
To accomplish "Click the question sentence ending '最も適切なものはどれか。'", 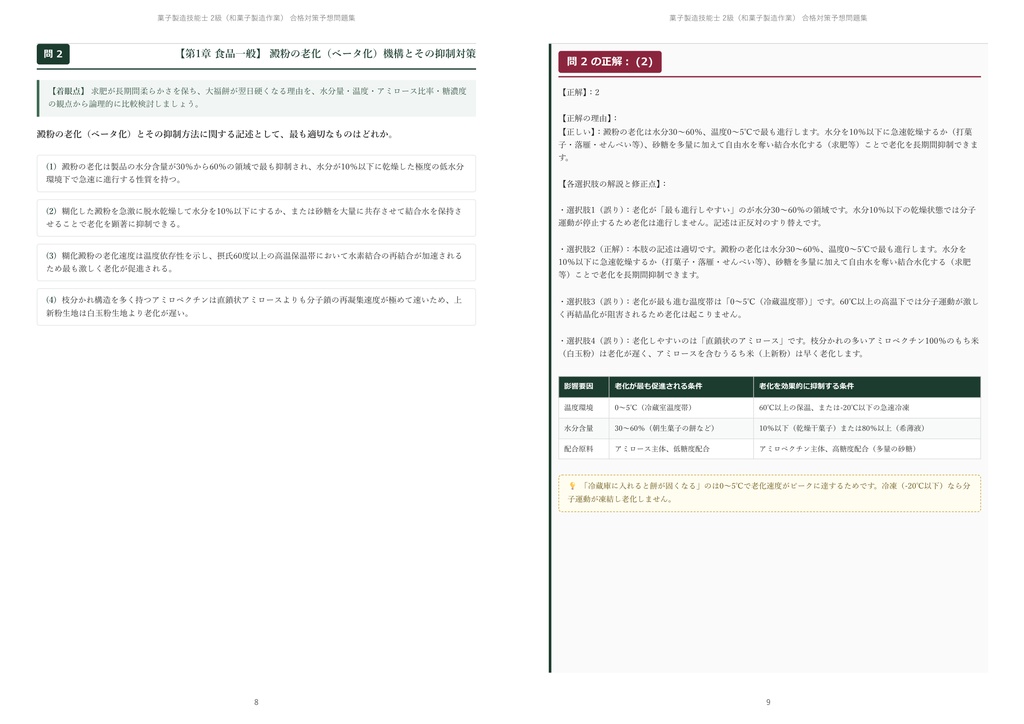I will point(216,134).
